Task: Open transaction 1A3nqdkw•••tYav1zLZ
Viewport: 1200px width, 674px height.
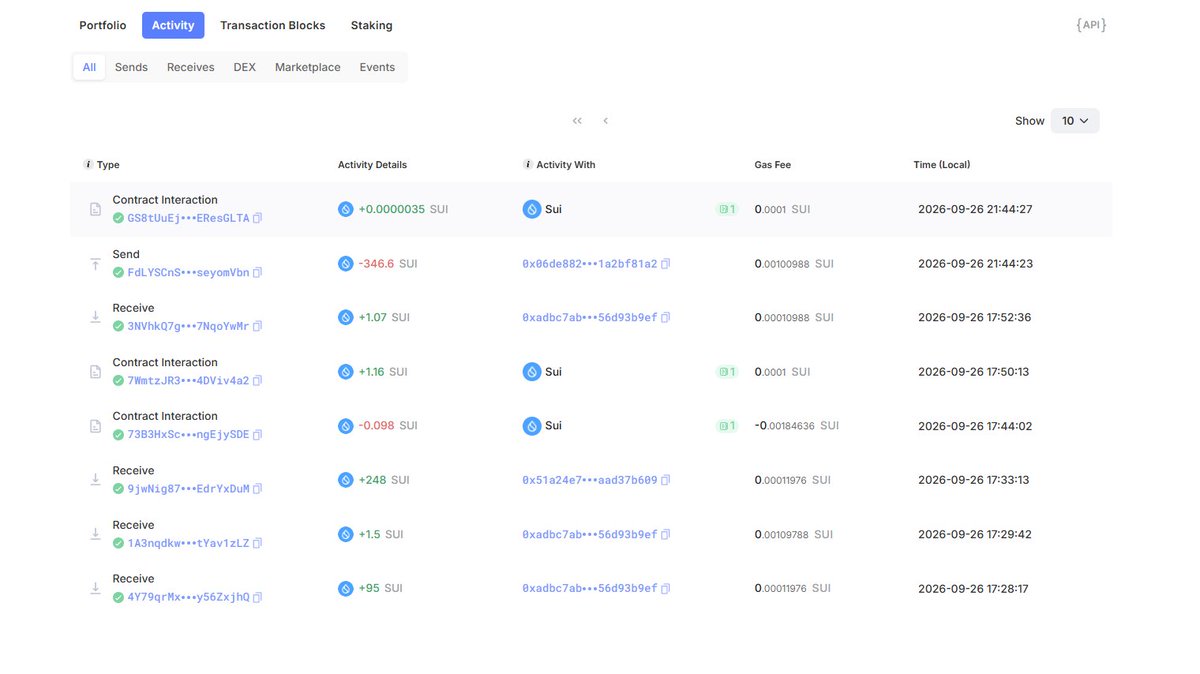Action: (188, 543)
